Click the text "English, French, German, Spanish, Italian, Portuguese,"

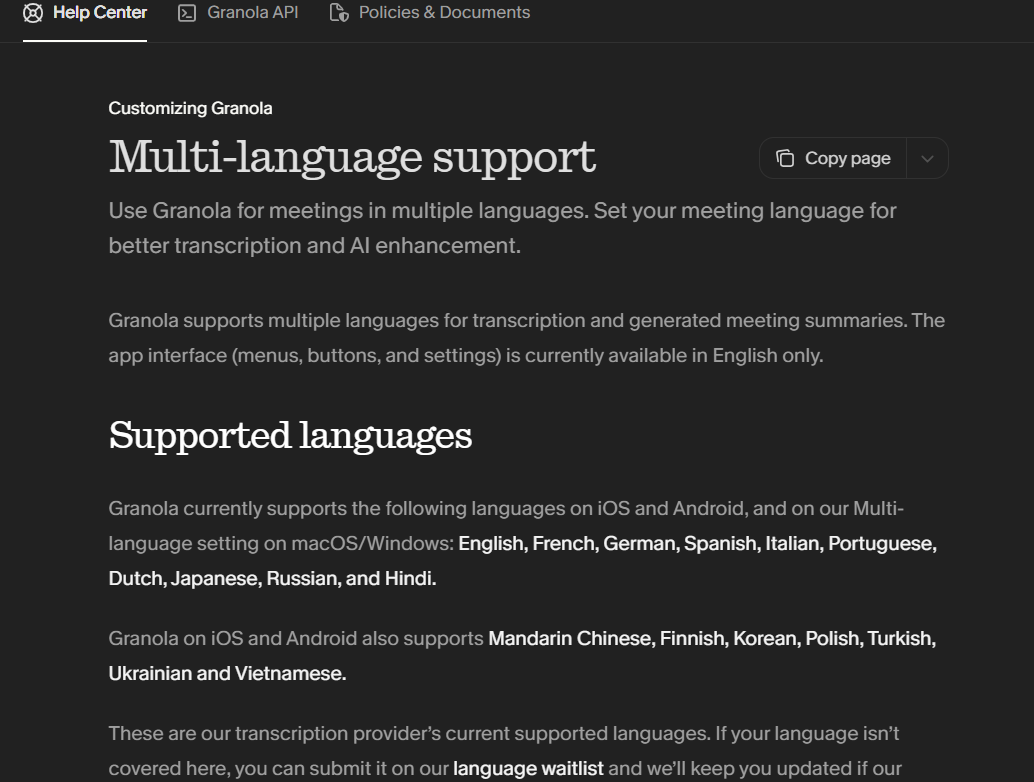click(698, 543)
